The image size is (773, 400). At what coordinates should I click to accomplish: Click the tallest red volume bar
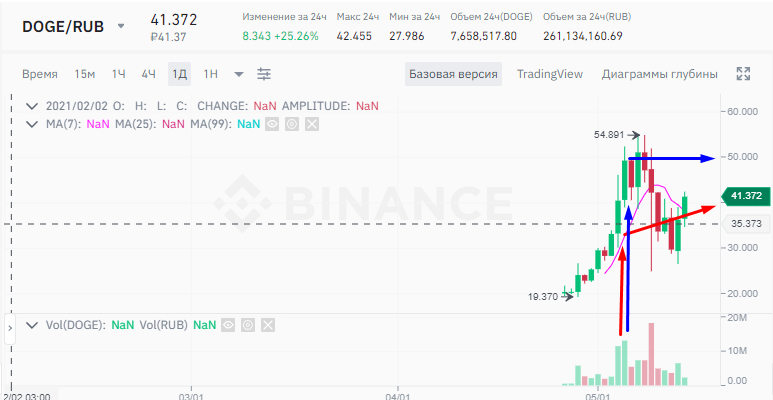651,354
